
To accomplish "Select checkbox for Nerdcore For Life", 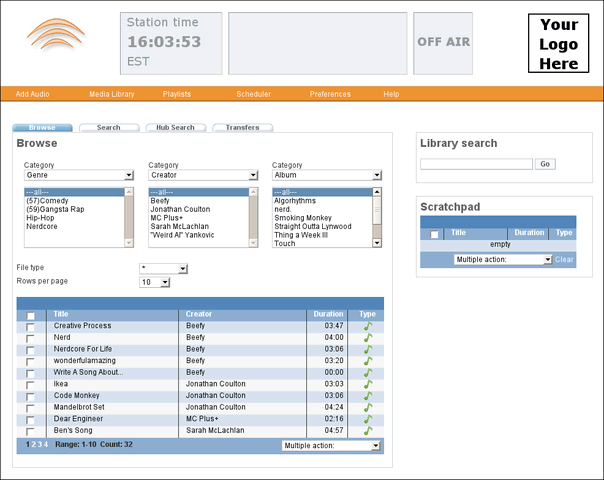I will (30, 351).
